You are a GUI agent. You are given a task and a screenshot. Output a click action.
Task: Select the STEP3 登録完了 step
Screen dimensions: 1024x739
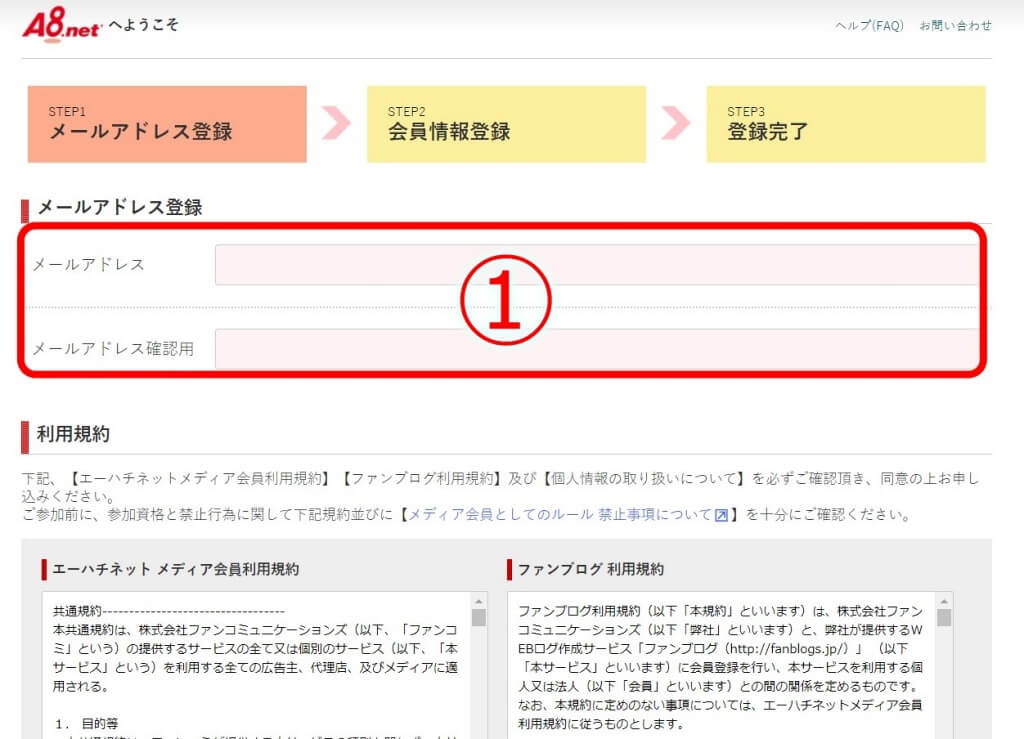(x=845, y=122)
